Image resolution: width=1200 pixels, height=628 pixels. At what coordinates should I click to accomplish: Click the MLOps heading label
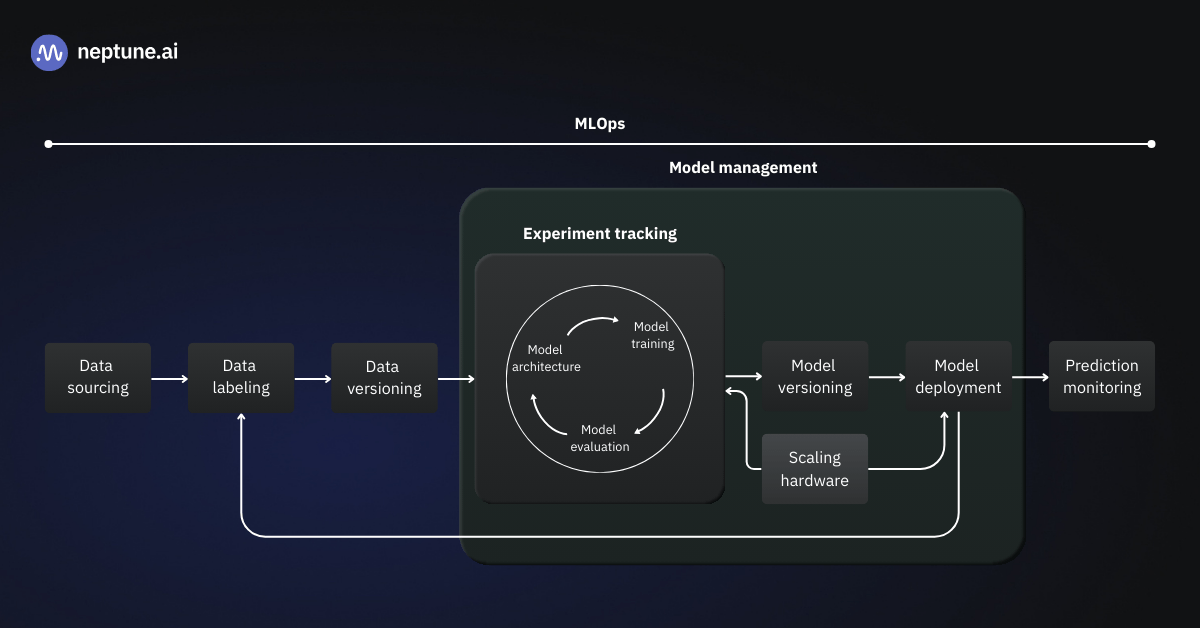pyautogui.click(x=600, y=124)
